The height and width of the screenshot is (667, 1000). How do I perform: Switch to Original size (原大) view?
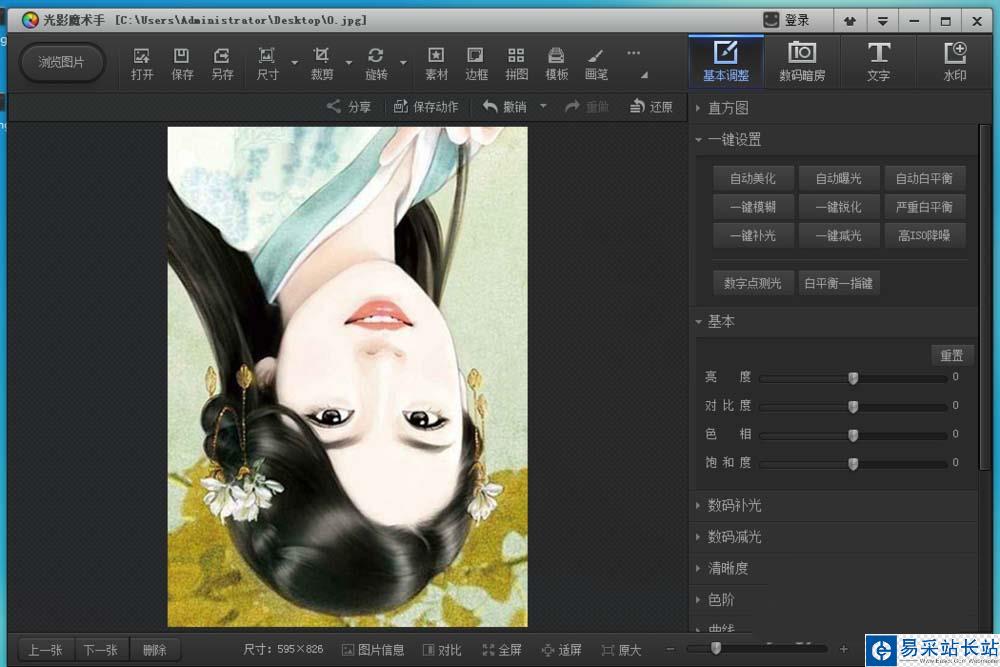coord(621,650)
